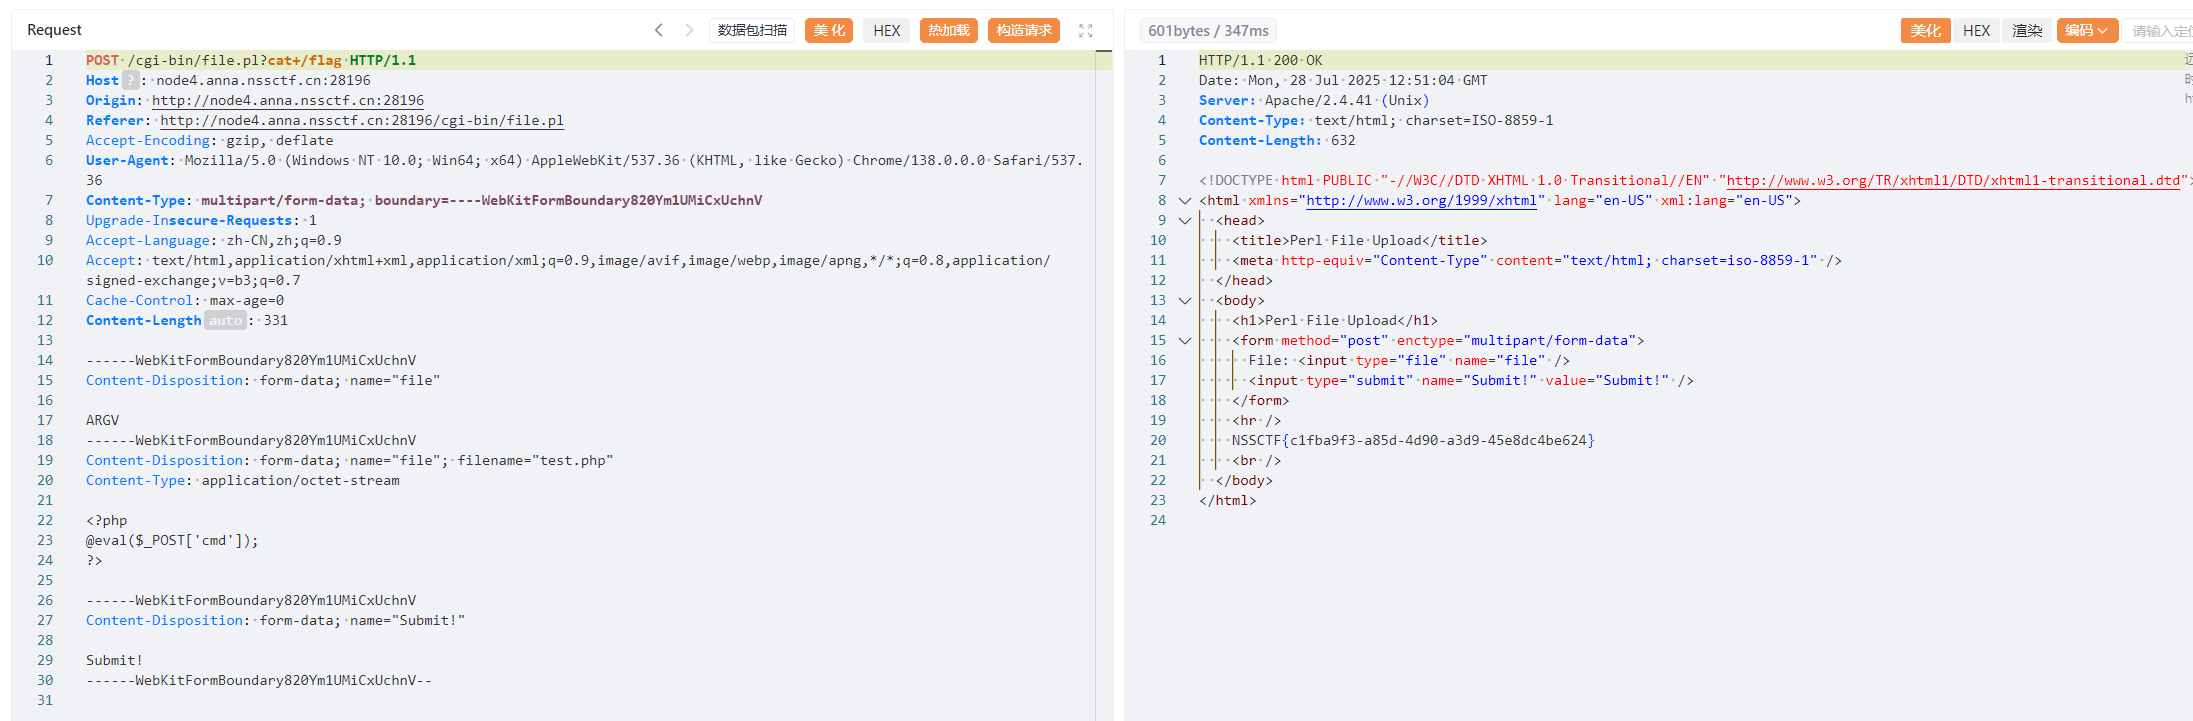Screen dimensions: 2193x721
Task: Open the xhtml1-transitional.dtd link
Action: (x=1953, y=180)
